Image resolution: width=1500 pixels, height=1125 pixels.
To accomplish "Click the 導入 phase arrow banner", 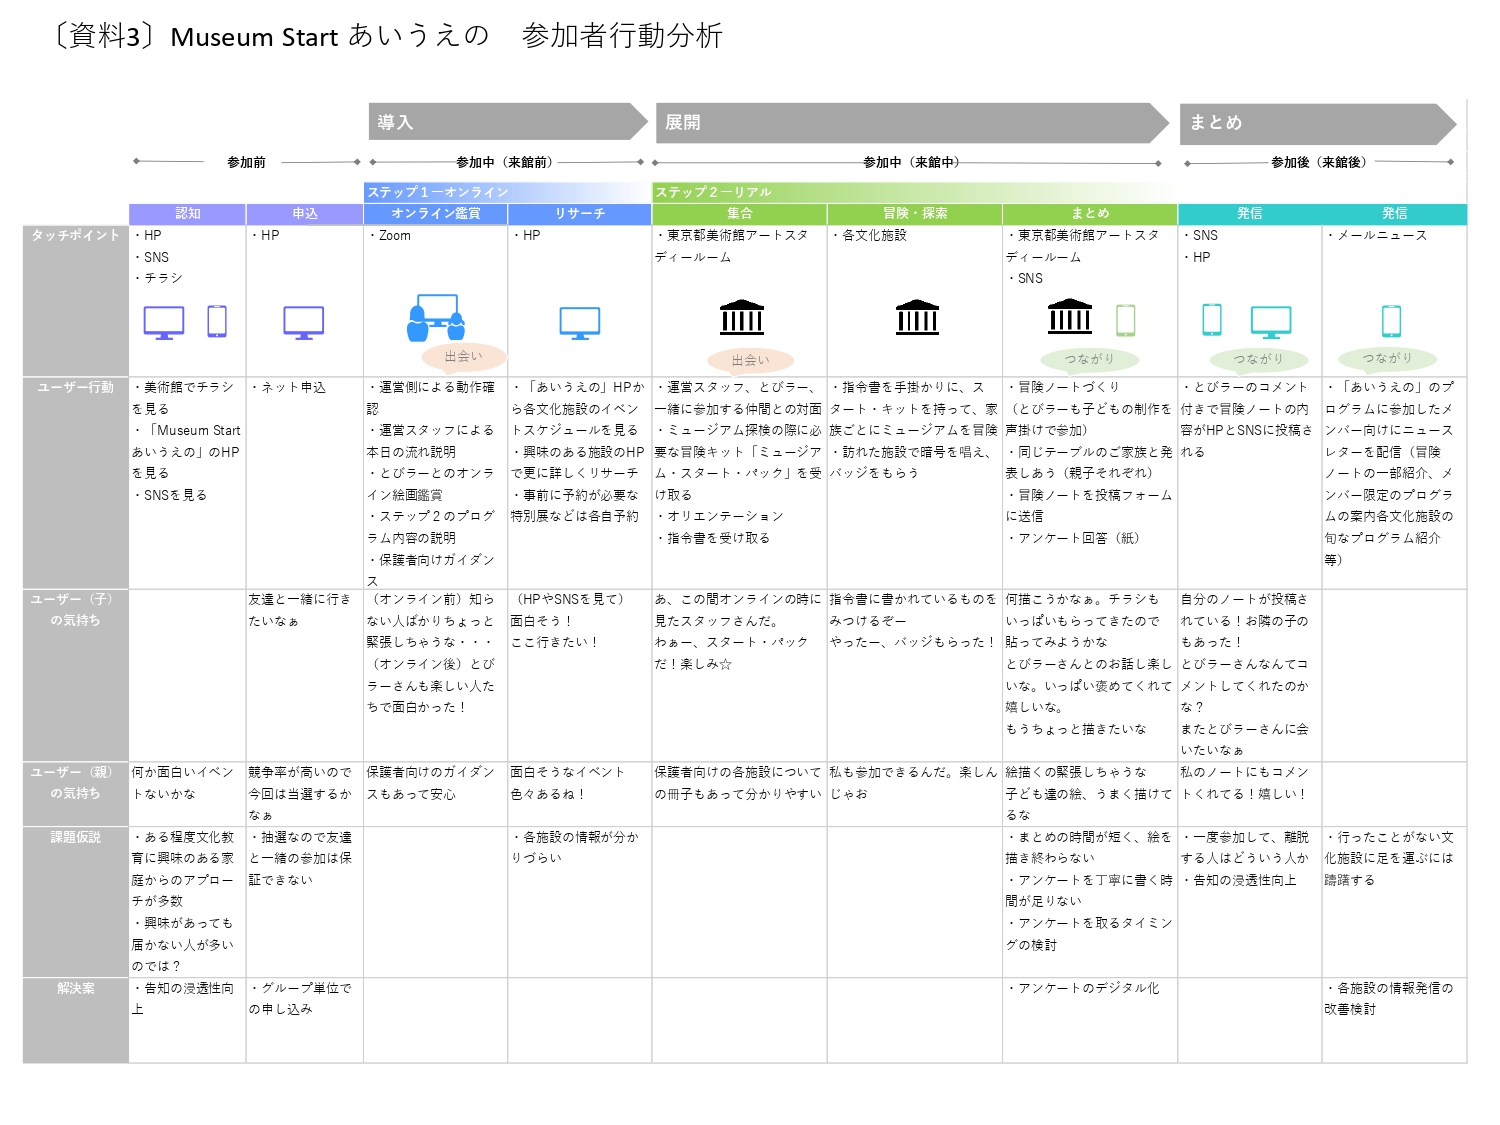I will [x=507, y=122].
